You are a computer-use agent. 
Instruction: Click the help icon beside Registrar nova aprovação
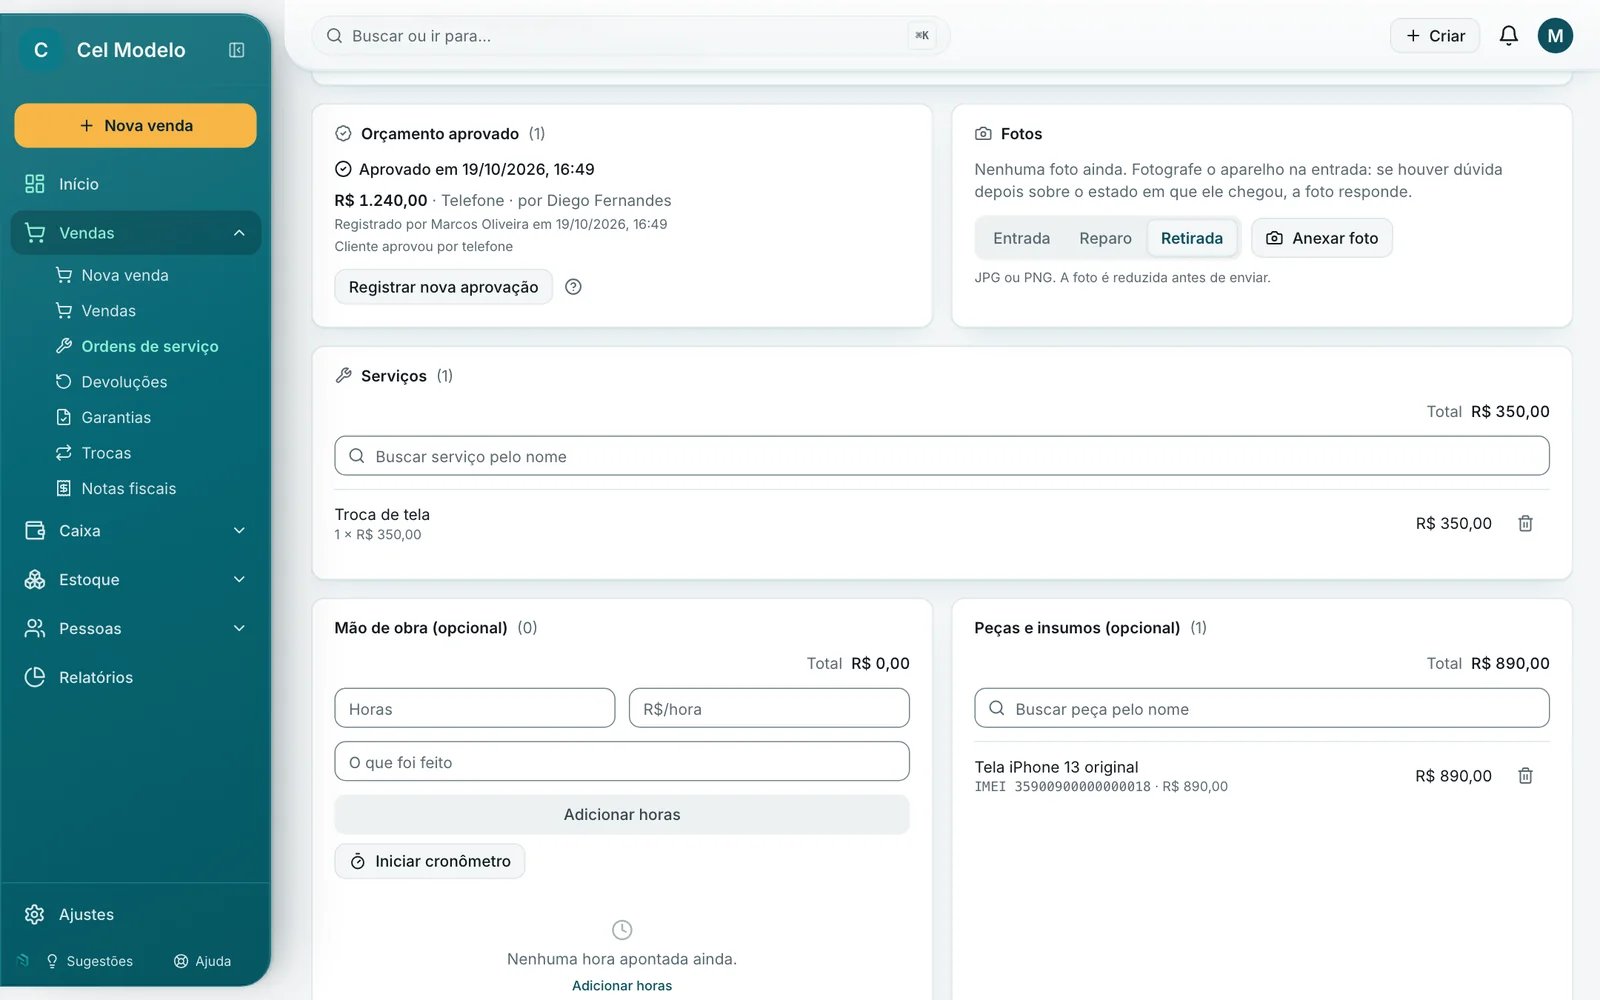click(573, 287)
